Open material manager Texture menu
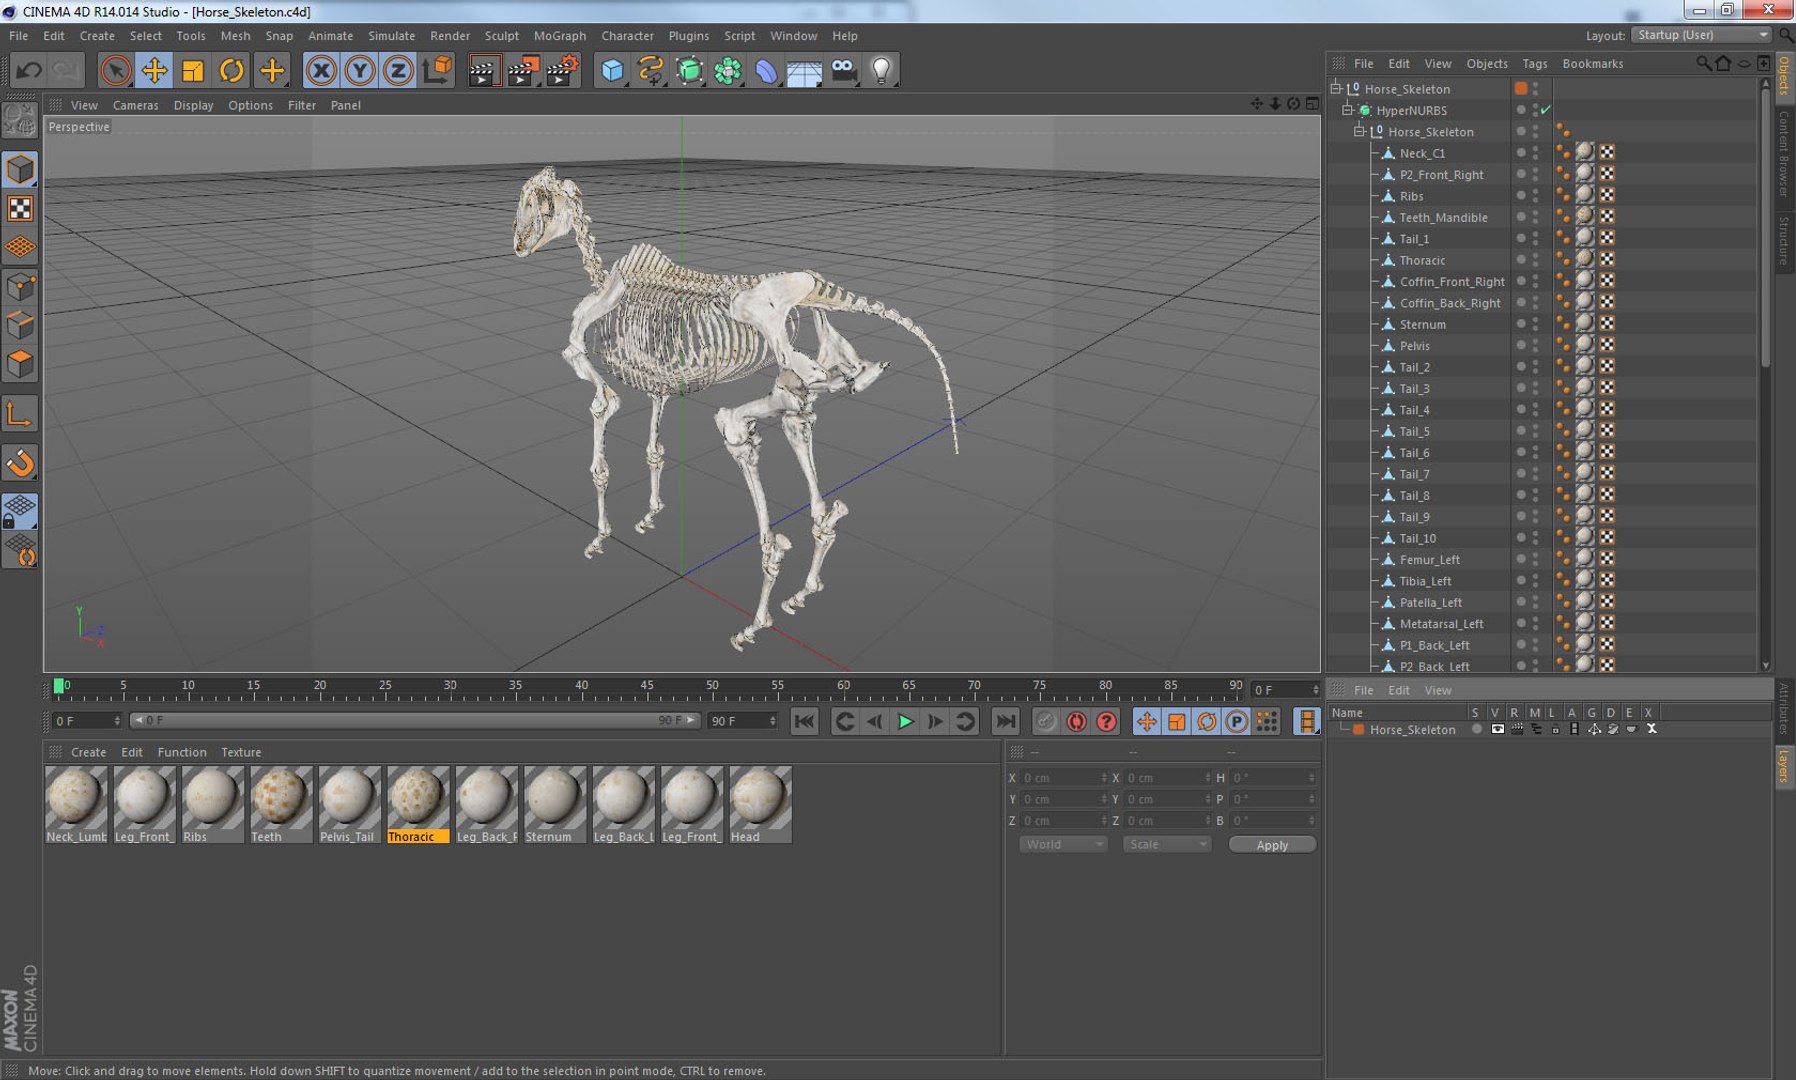Screen dimensions: 1796x1080 pos(241,752)
